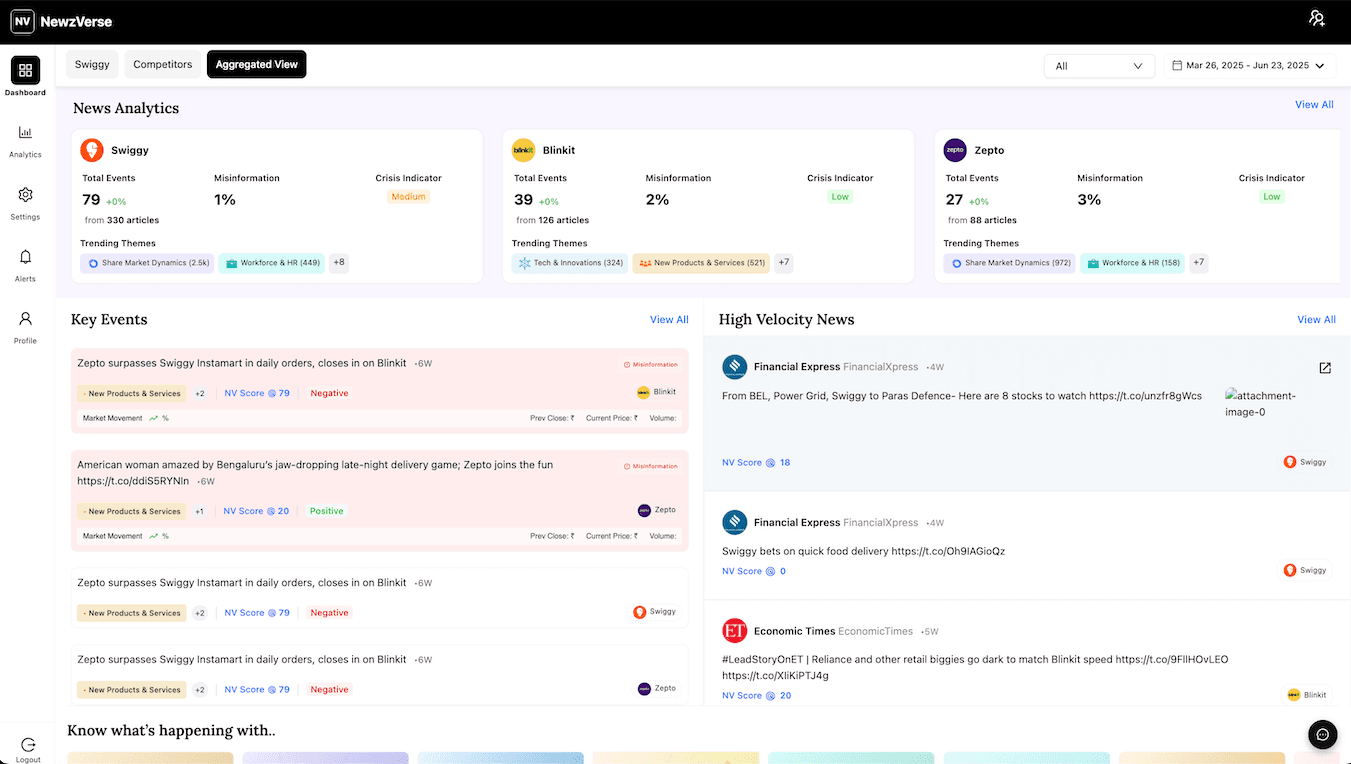Click the Misinformation 3% value on Zepto card
The image size is (1351, 764).
[1089, 199]
